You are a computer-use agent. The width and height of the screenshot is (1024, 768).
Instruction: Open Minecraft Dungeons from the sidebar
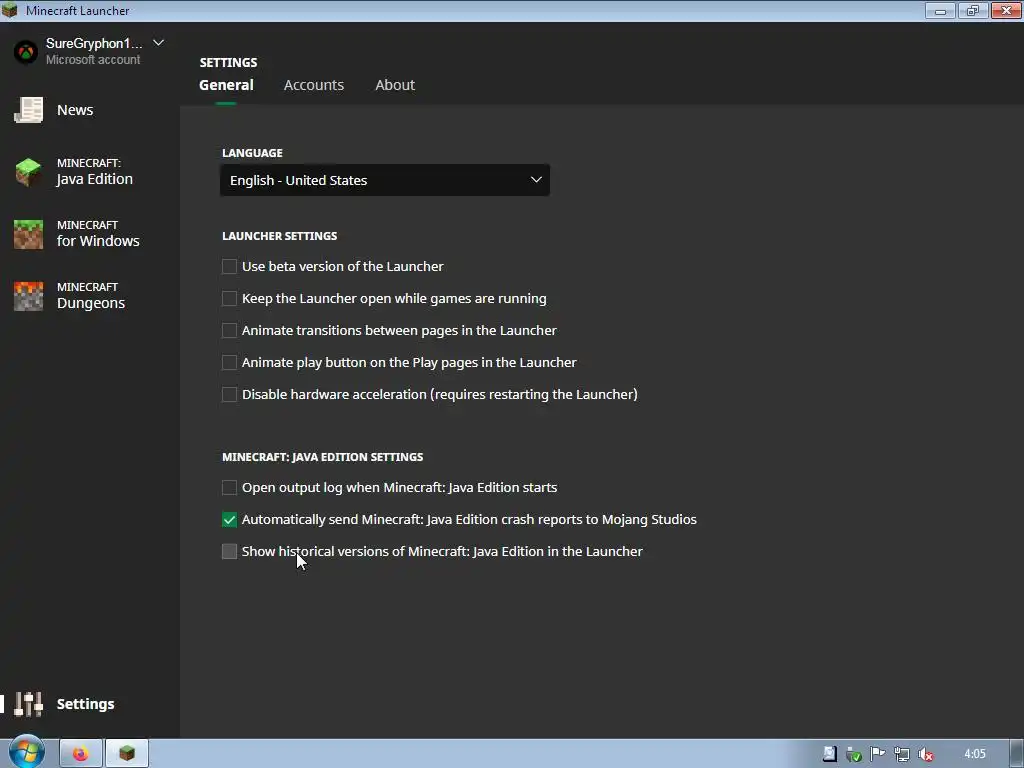(x=69, y=296)
